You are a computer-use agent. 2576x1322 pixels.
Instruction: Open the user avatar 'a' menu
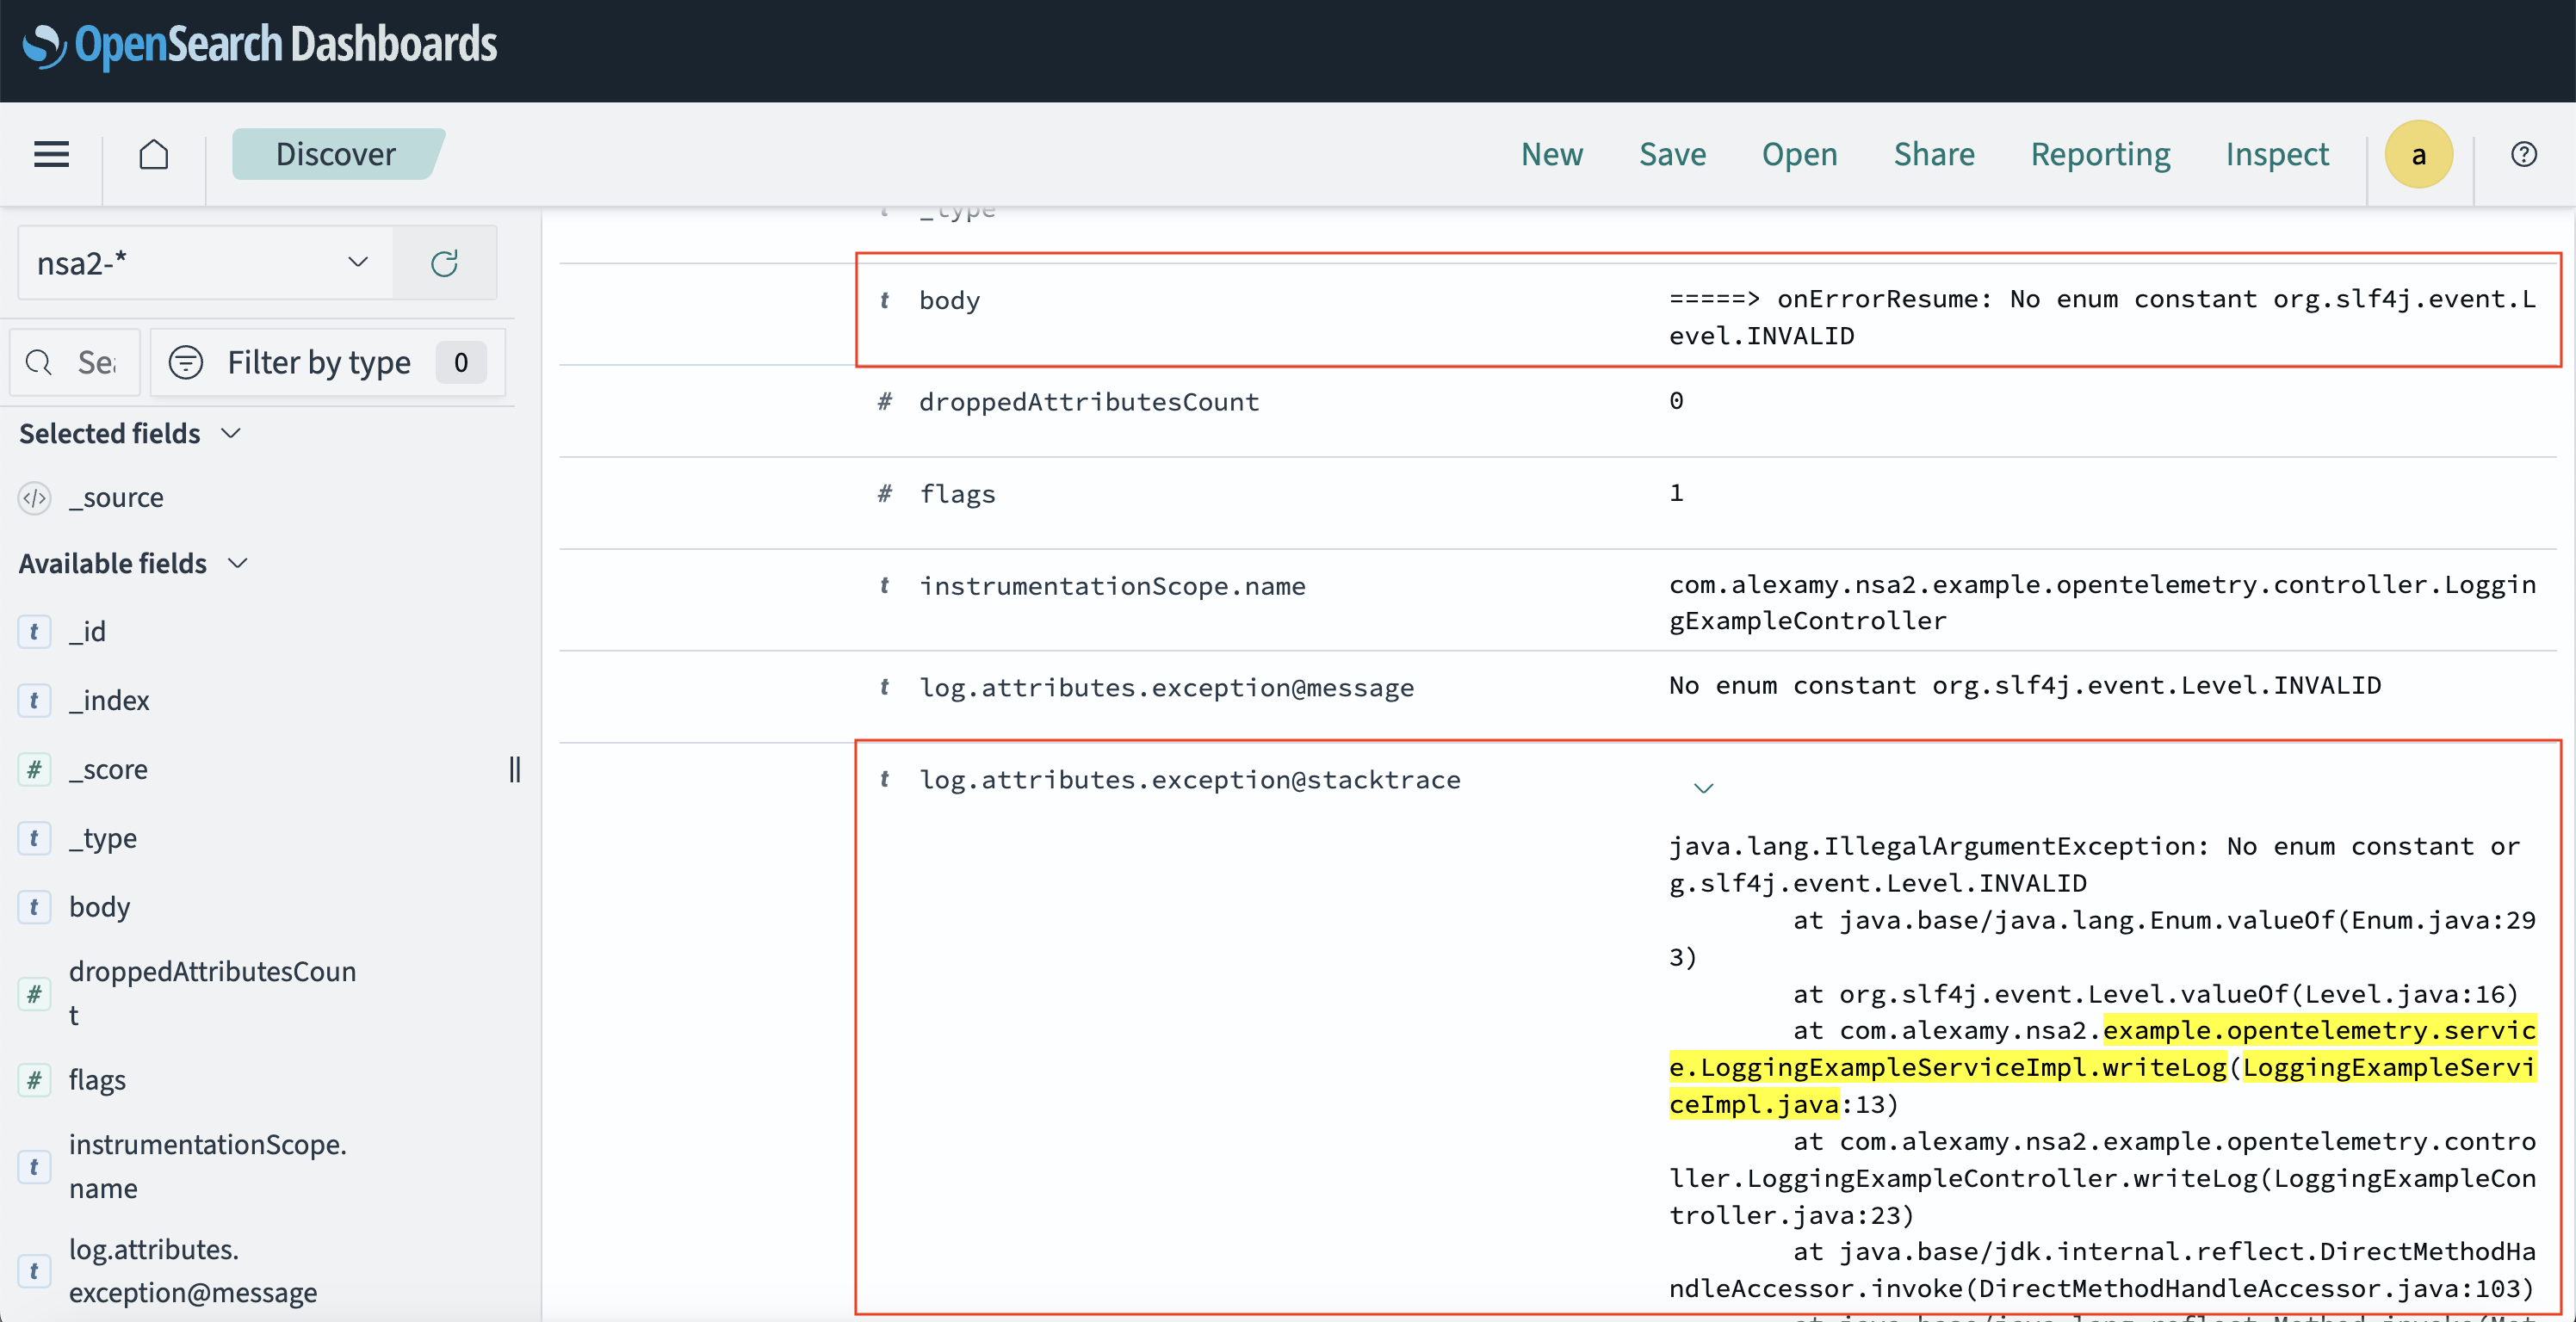pos(2418,155)
